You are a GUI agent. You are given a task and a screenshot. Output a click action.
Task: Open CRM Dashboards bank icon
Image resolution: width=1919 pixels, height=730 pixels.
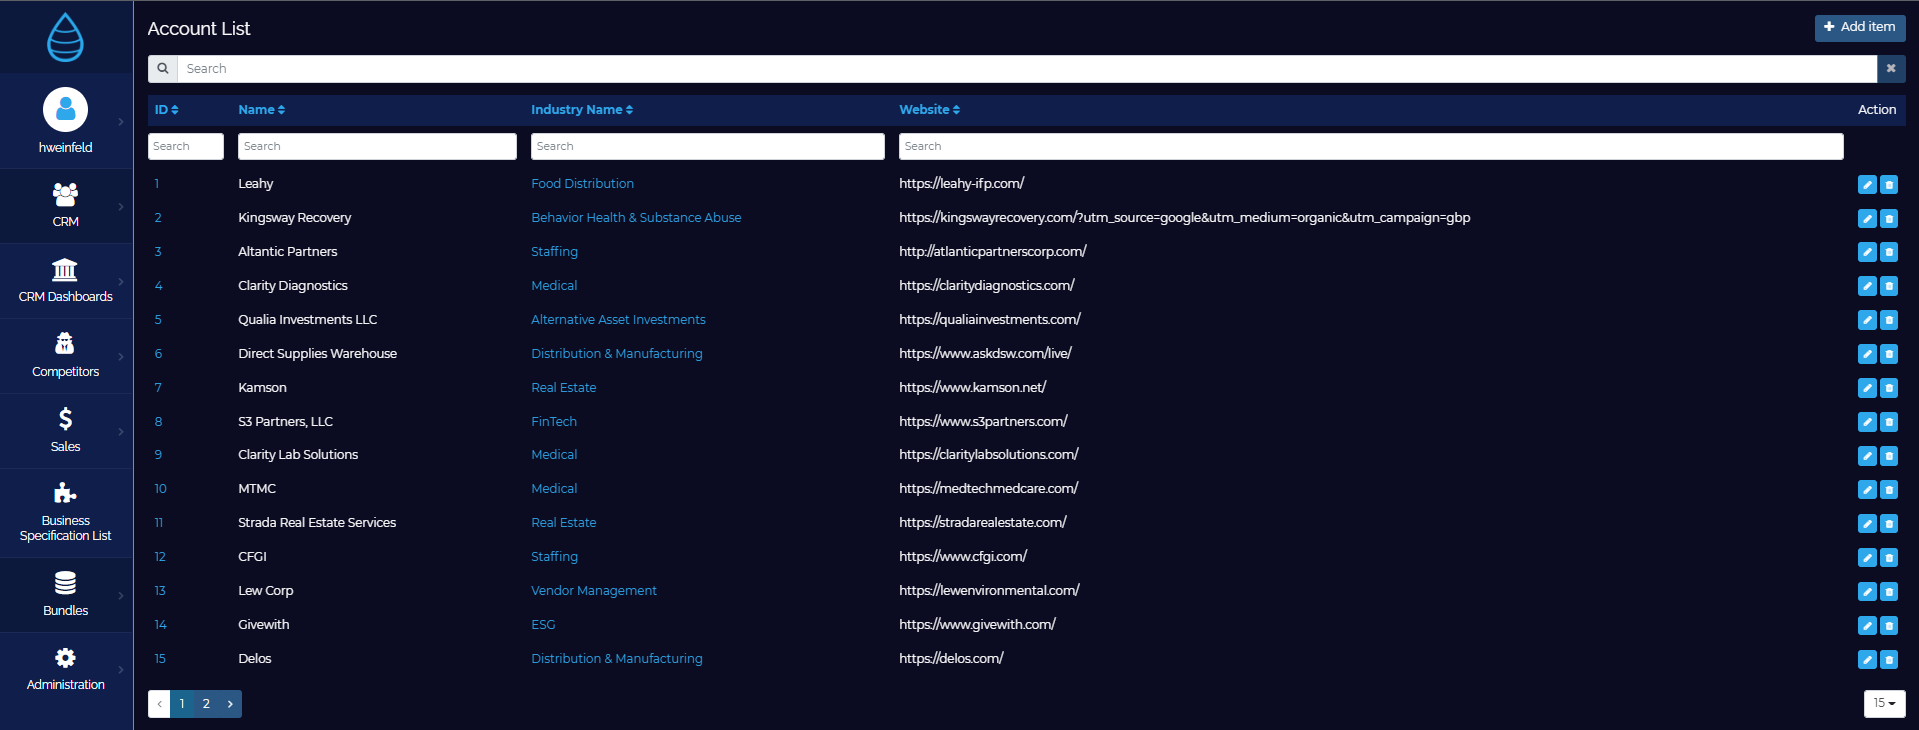[65, 269]
